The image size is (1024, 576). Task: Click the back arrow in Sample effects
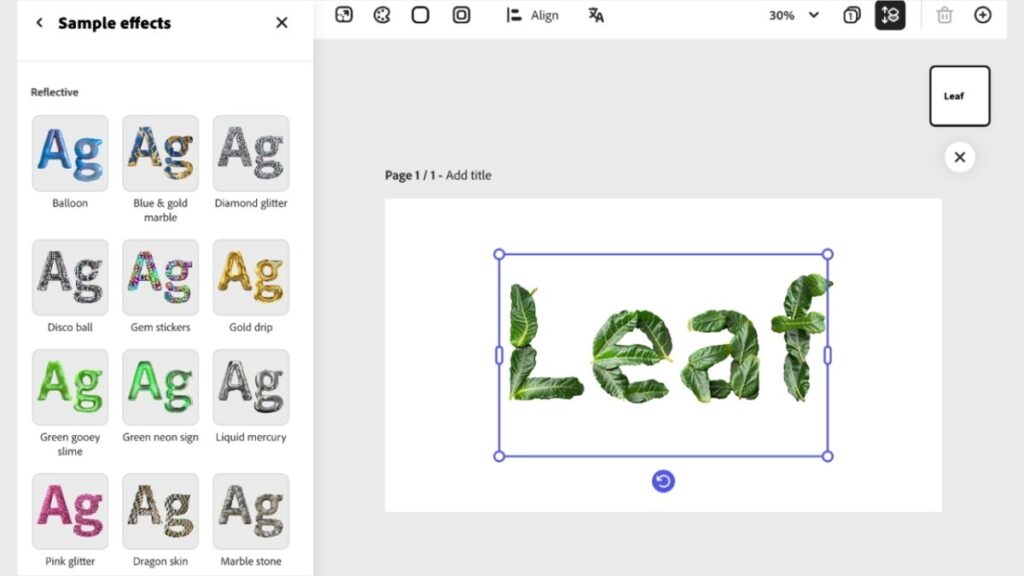coord(39,23)
